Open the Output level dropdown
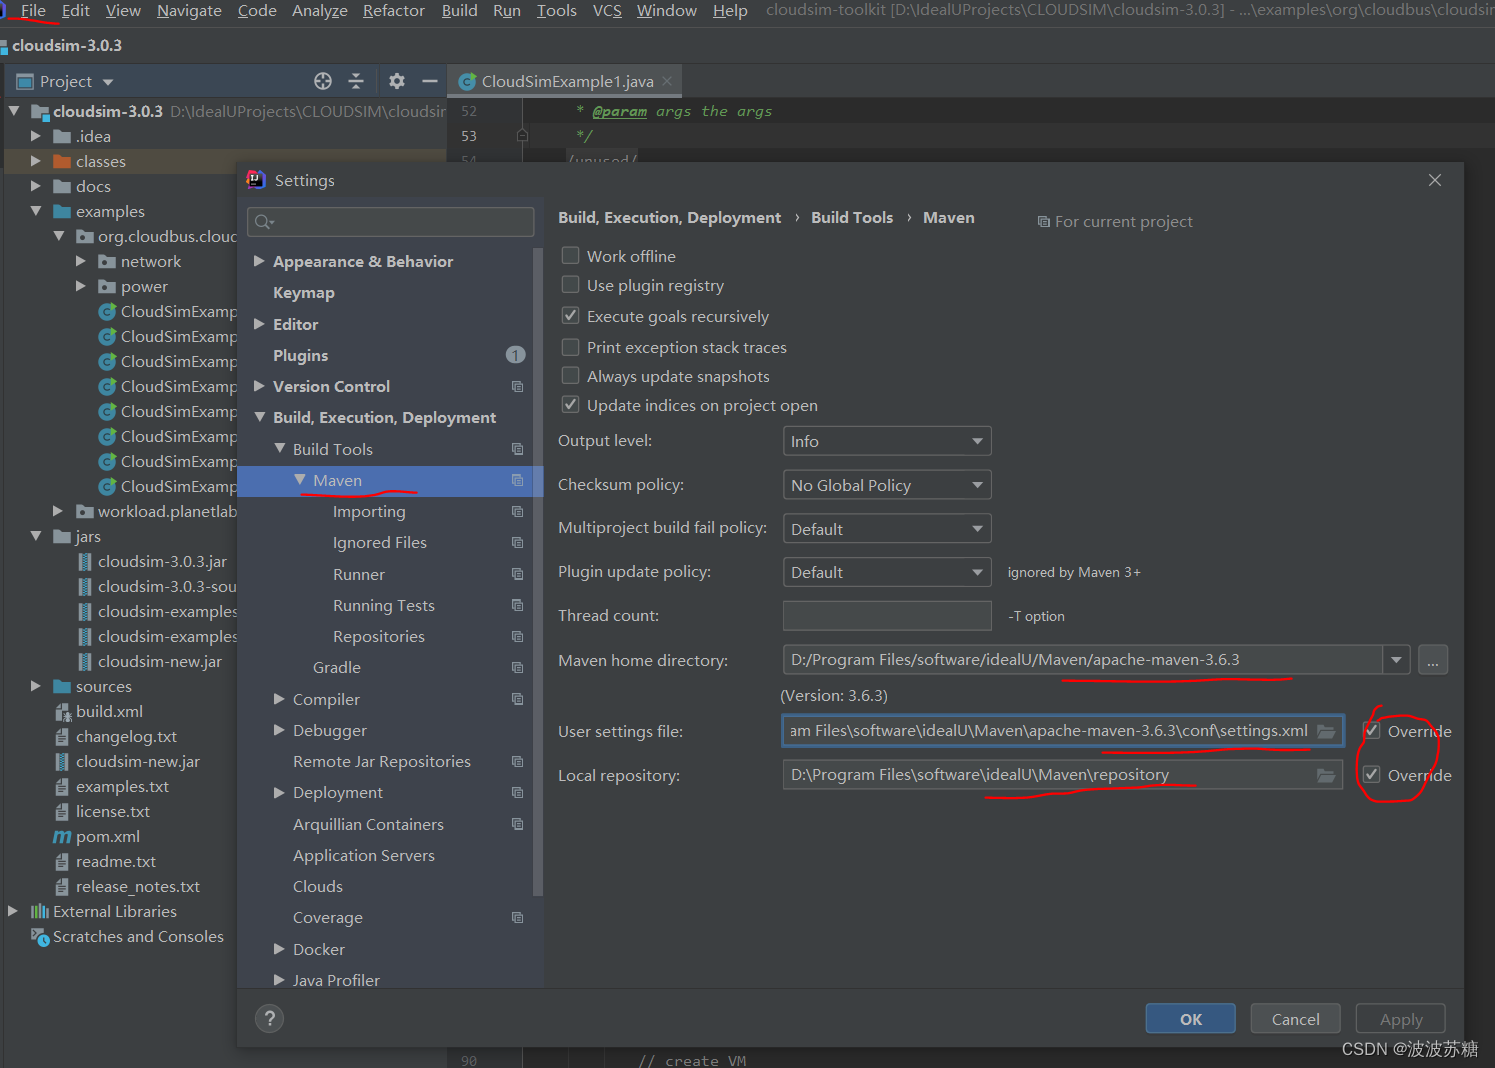This screenshot has height=1068, width=1495. [x=887, y=441]
